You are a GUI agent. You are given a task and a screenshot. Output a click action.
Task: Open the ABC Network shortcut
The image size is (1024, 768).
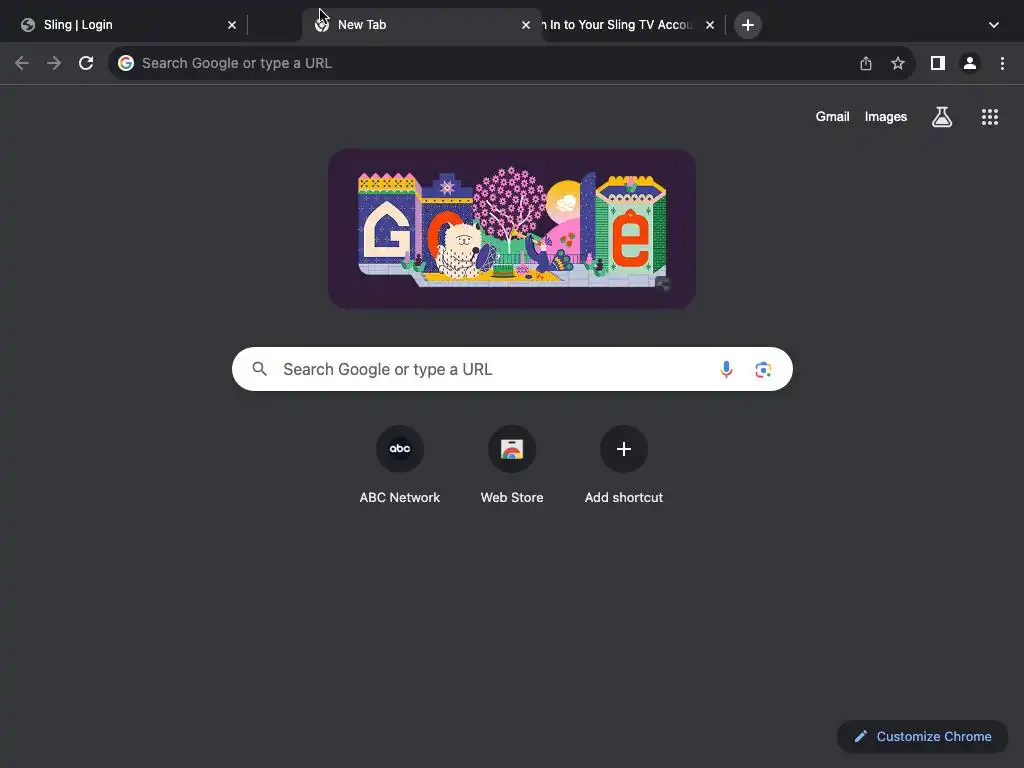tap(400, 465)
